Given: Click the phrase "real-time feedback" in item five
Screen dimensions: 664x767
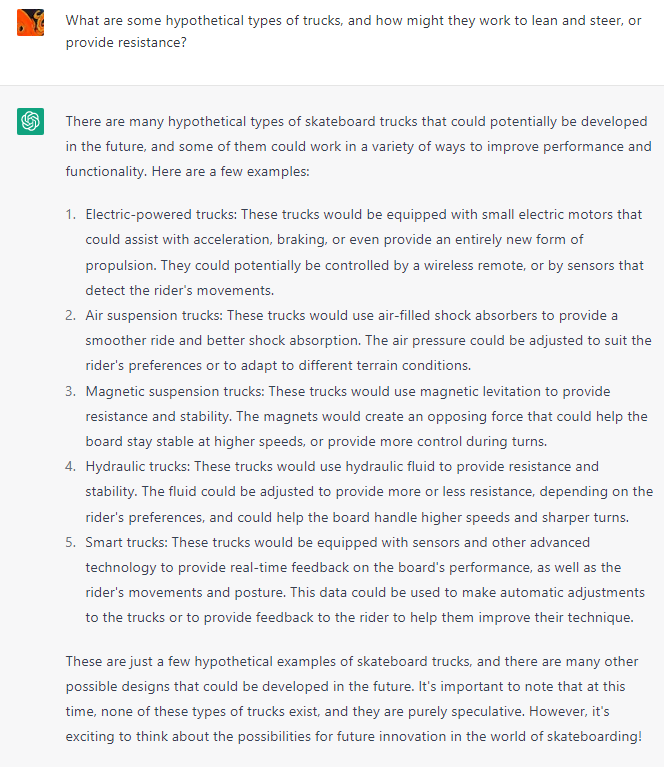Looking at the screenshot, I should [x=280, y=567].
